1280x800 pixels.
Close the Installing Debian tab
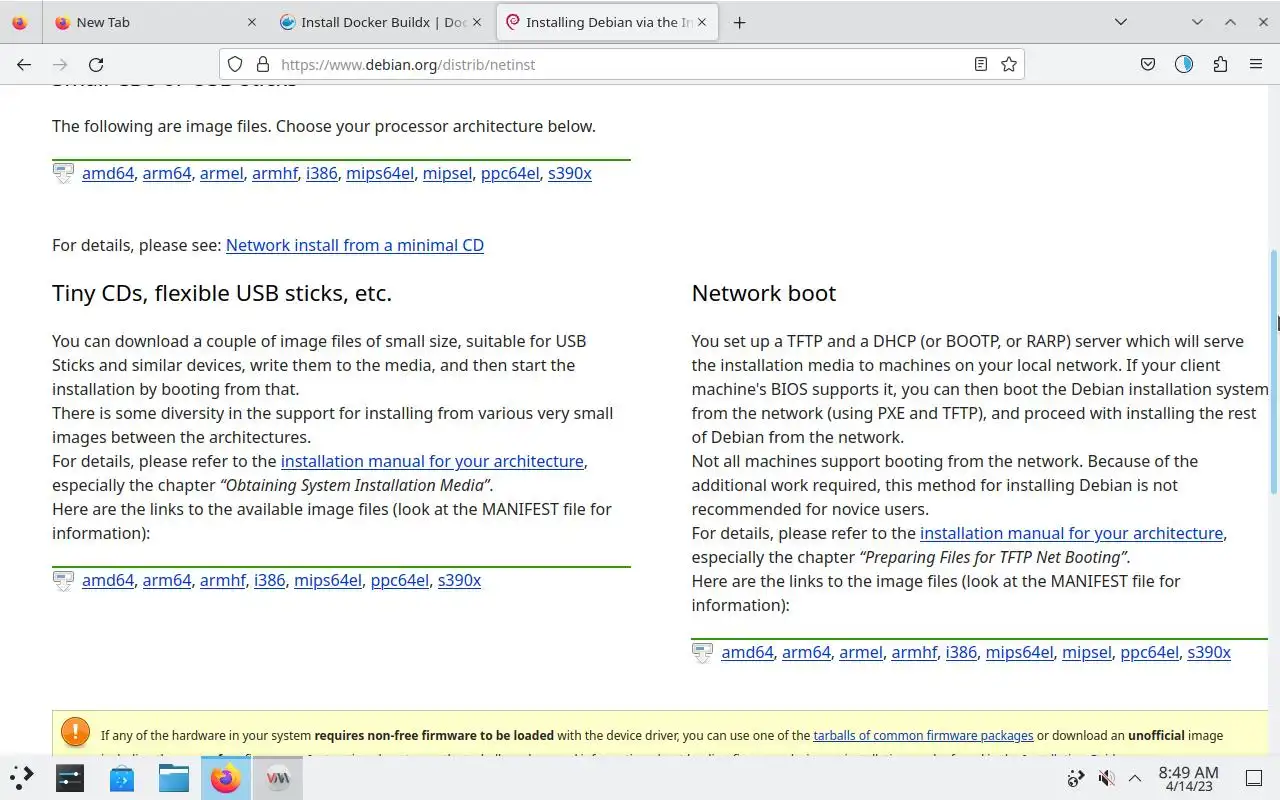(x=702, y=22)
